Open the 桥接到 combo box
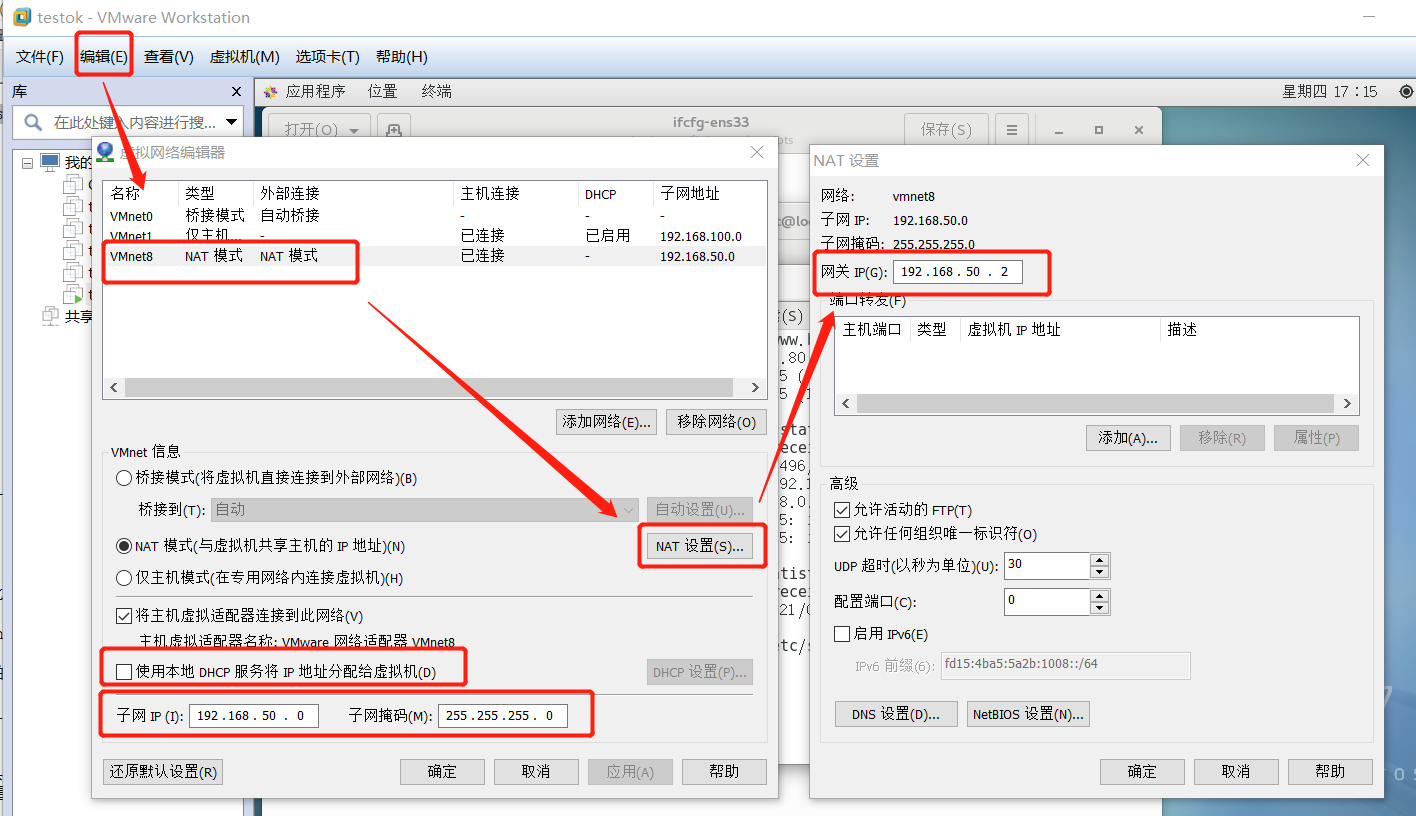 coord(425,509)
